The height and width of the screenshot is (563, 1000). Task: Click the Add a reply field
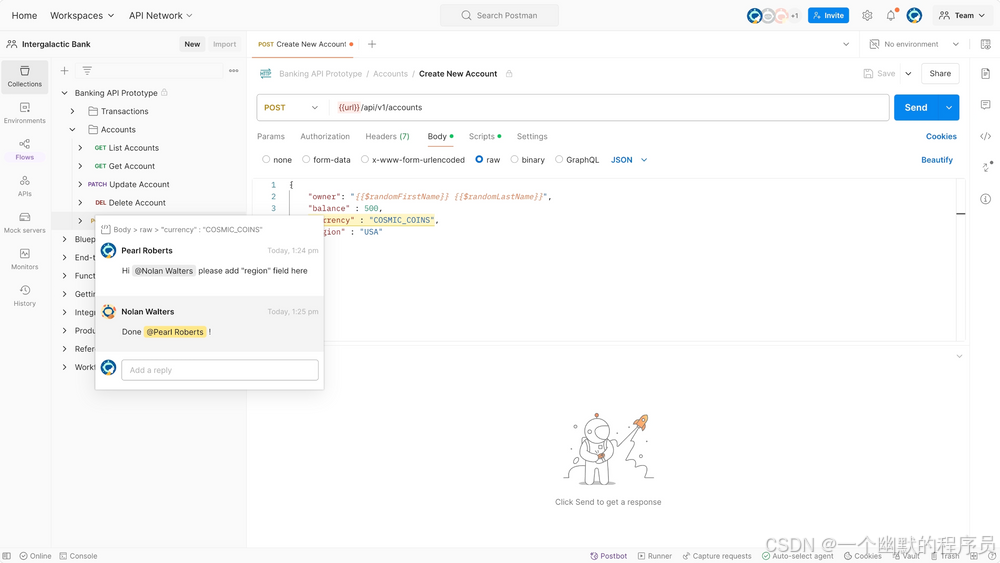220,370
